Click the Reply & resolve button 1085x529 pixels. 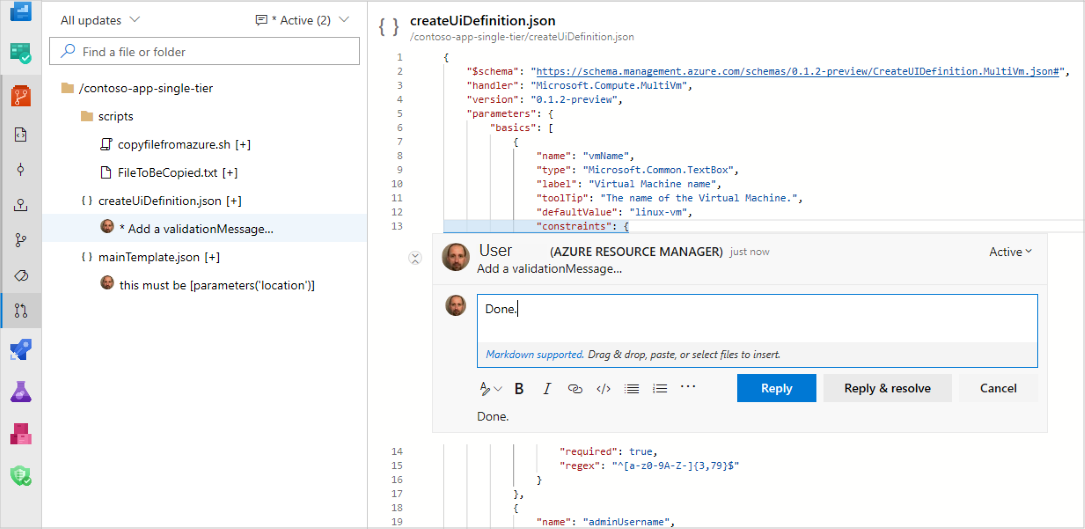(x=887, y=389)
